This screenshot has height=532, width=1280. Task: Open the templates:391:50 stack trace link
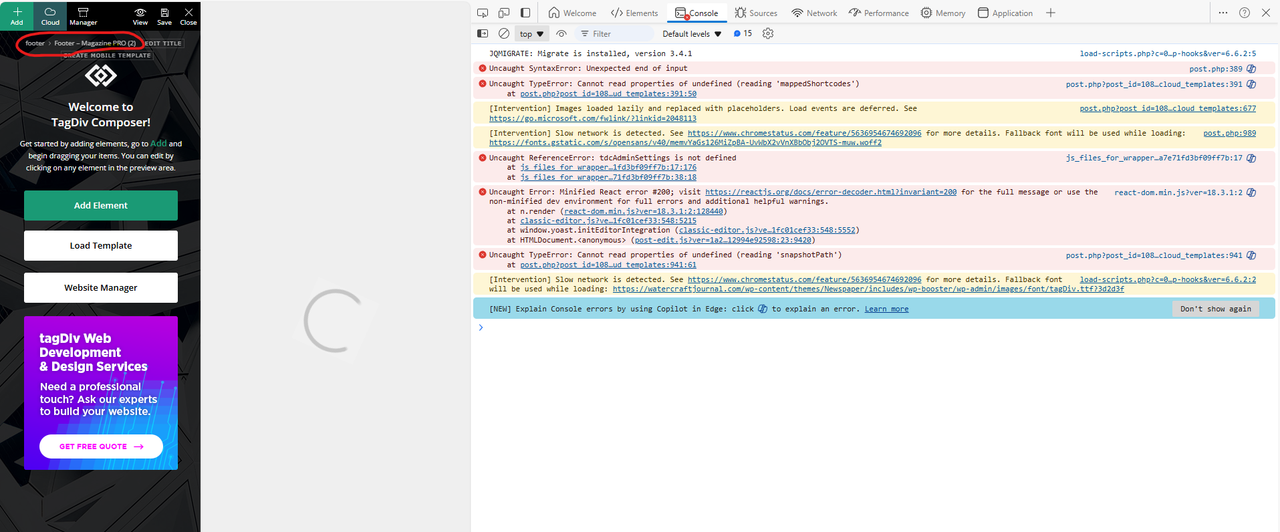pyautogui.click(x=608, y=94)
